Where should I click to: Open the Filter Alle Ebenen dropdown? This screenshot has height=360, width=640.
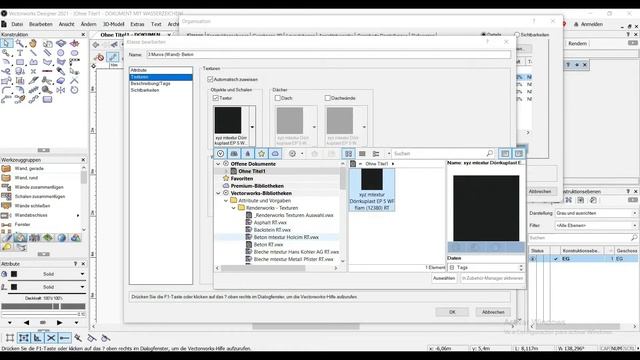click(x=596, y=225)
